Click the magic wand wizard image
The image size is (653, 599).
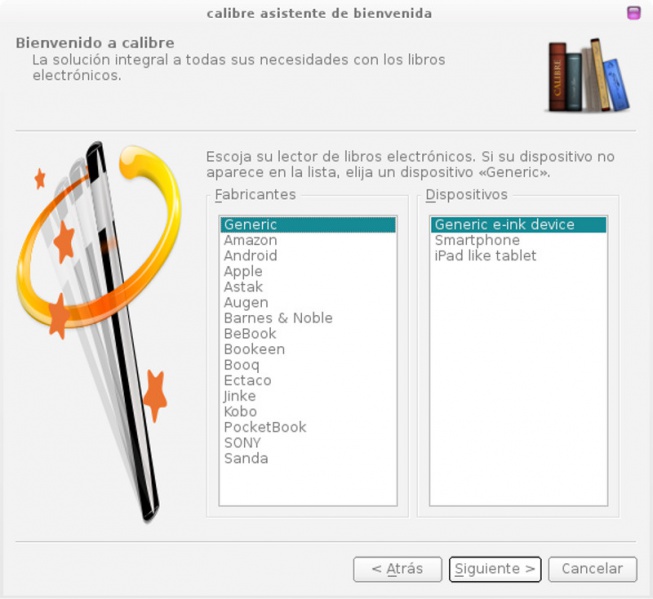[x=99, y=331]
